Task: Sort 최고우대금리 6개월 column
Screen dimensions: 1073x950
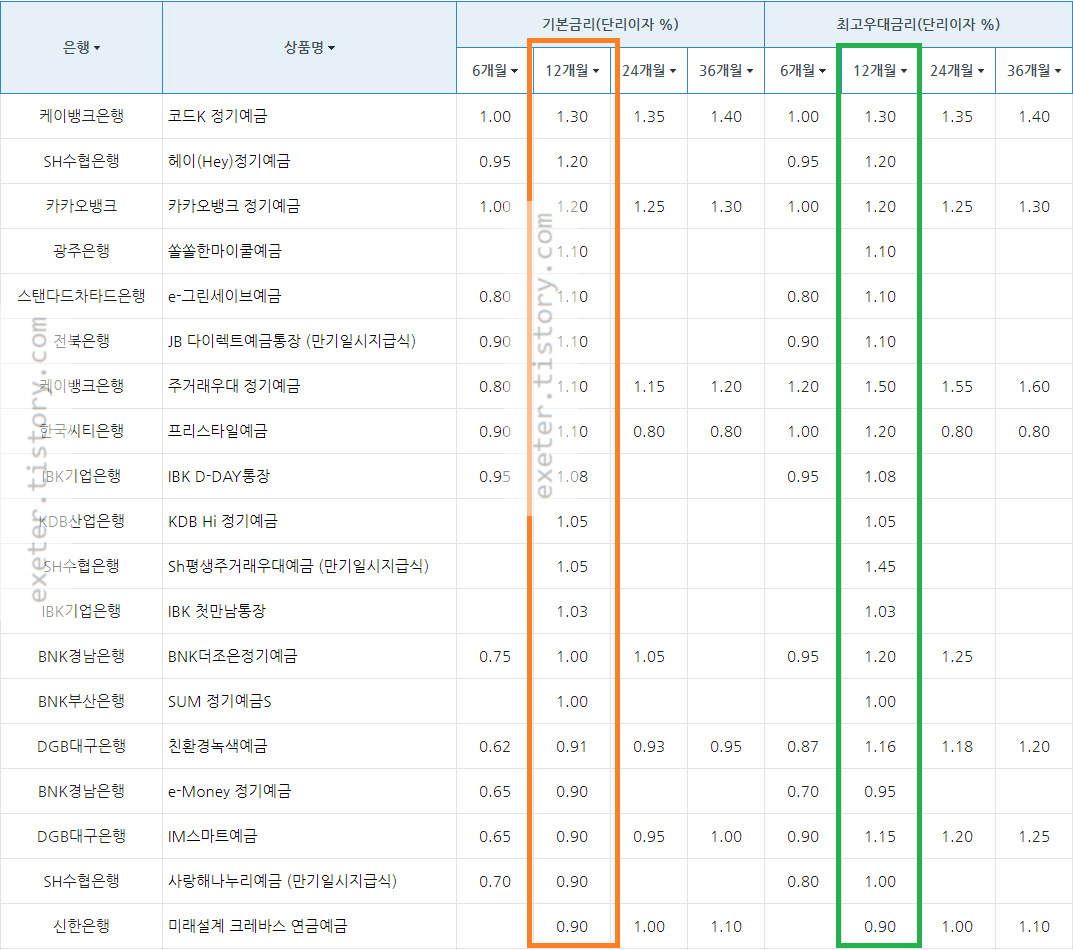Action: click(x=803, y=70)
